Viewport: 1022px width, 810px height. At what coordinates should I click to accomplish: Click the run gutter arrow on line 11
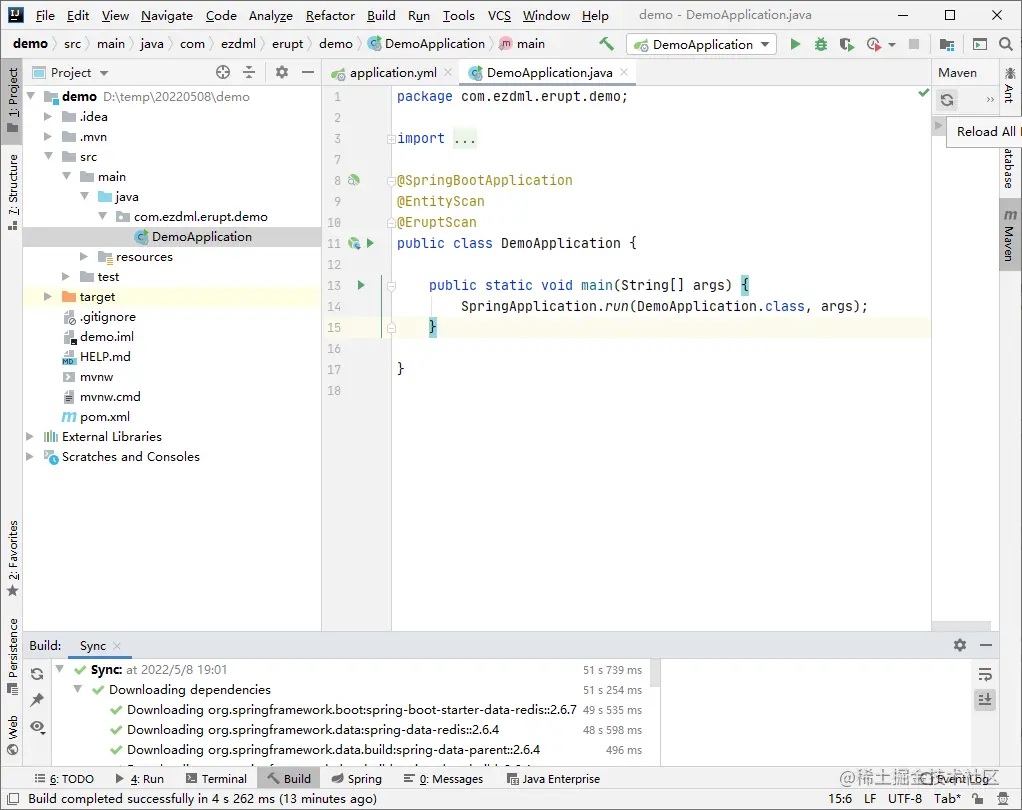[x=370, y=243]
